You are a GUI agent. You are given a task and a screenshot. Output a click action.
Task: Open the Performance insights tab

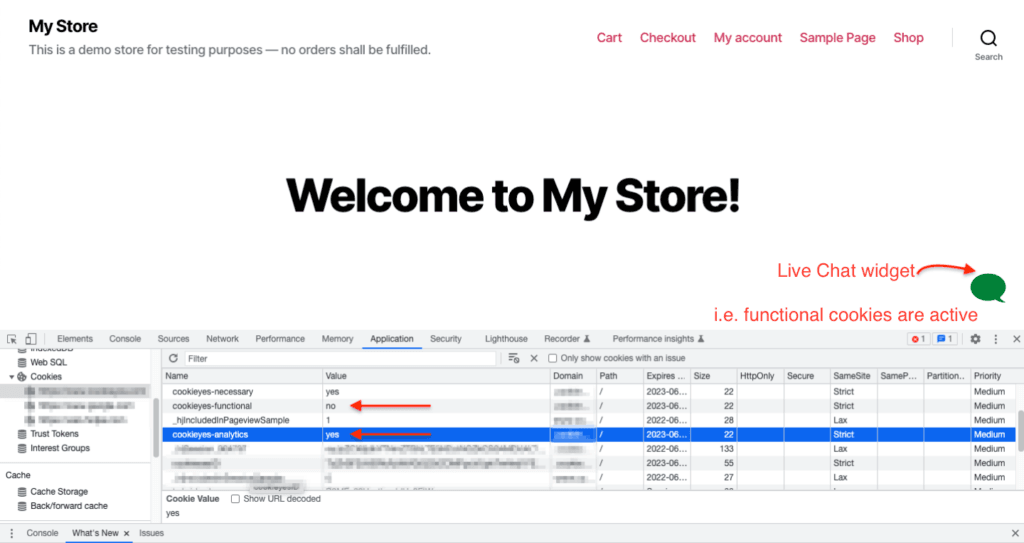pos(658,339)
